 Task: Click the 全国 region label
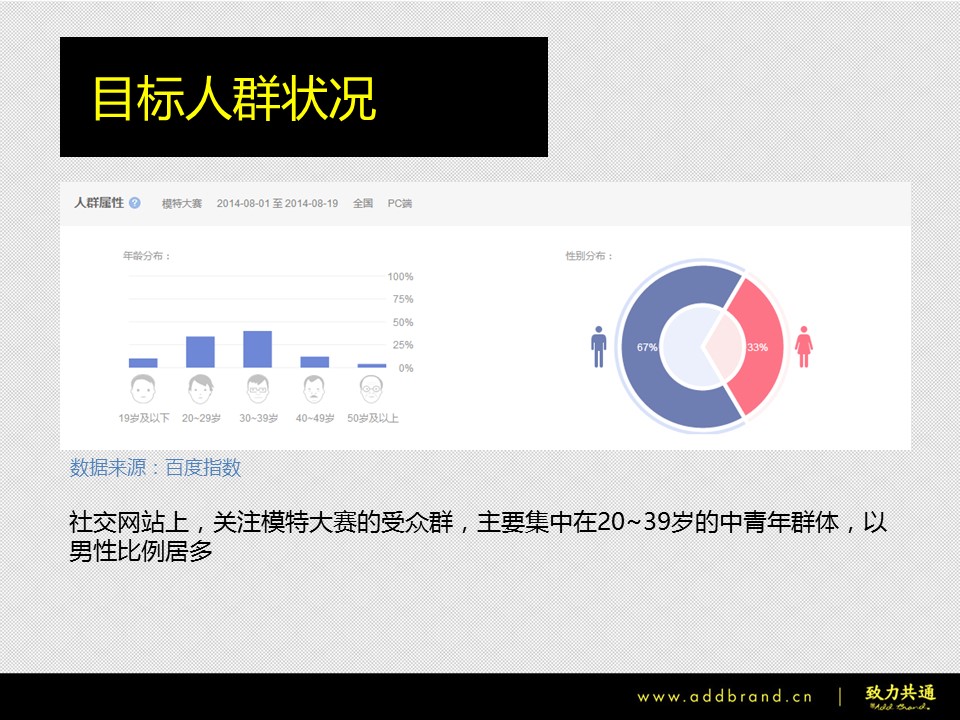point(363,203)
